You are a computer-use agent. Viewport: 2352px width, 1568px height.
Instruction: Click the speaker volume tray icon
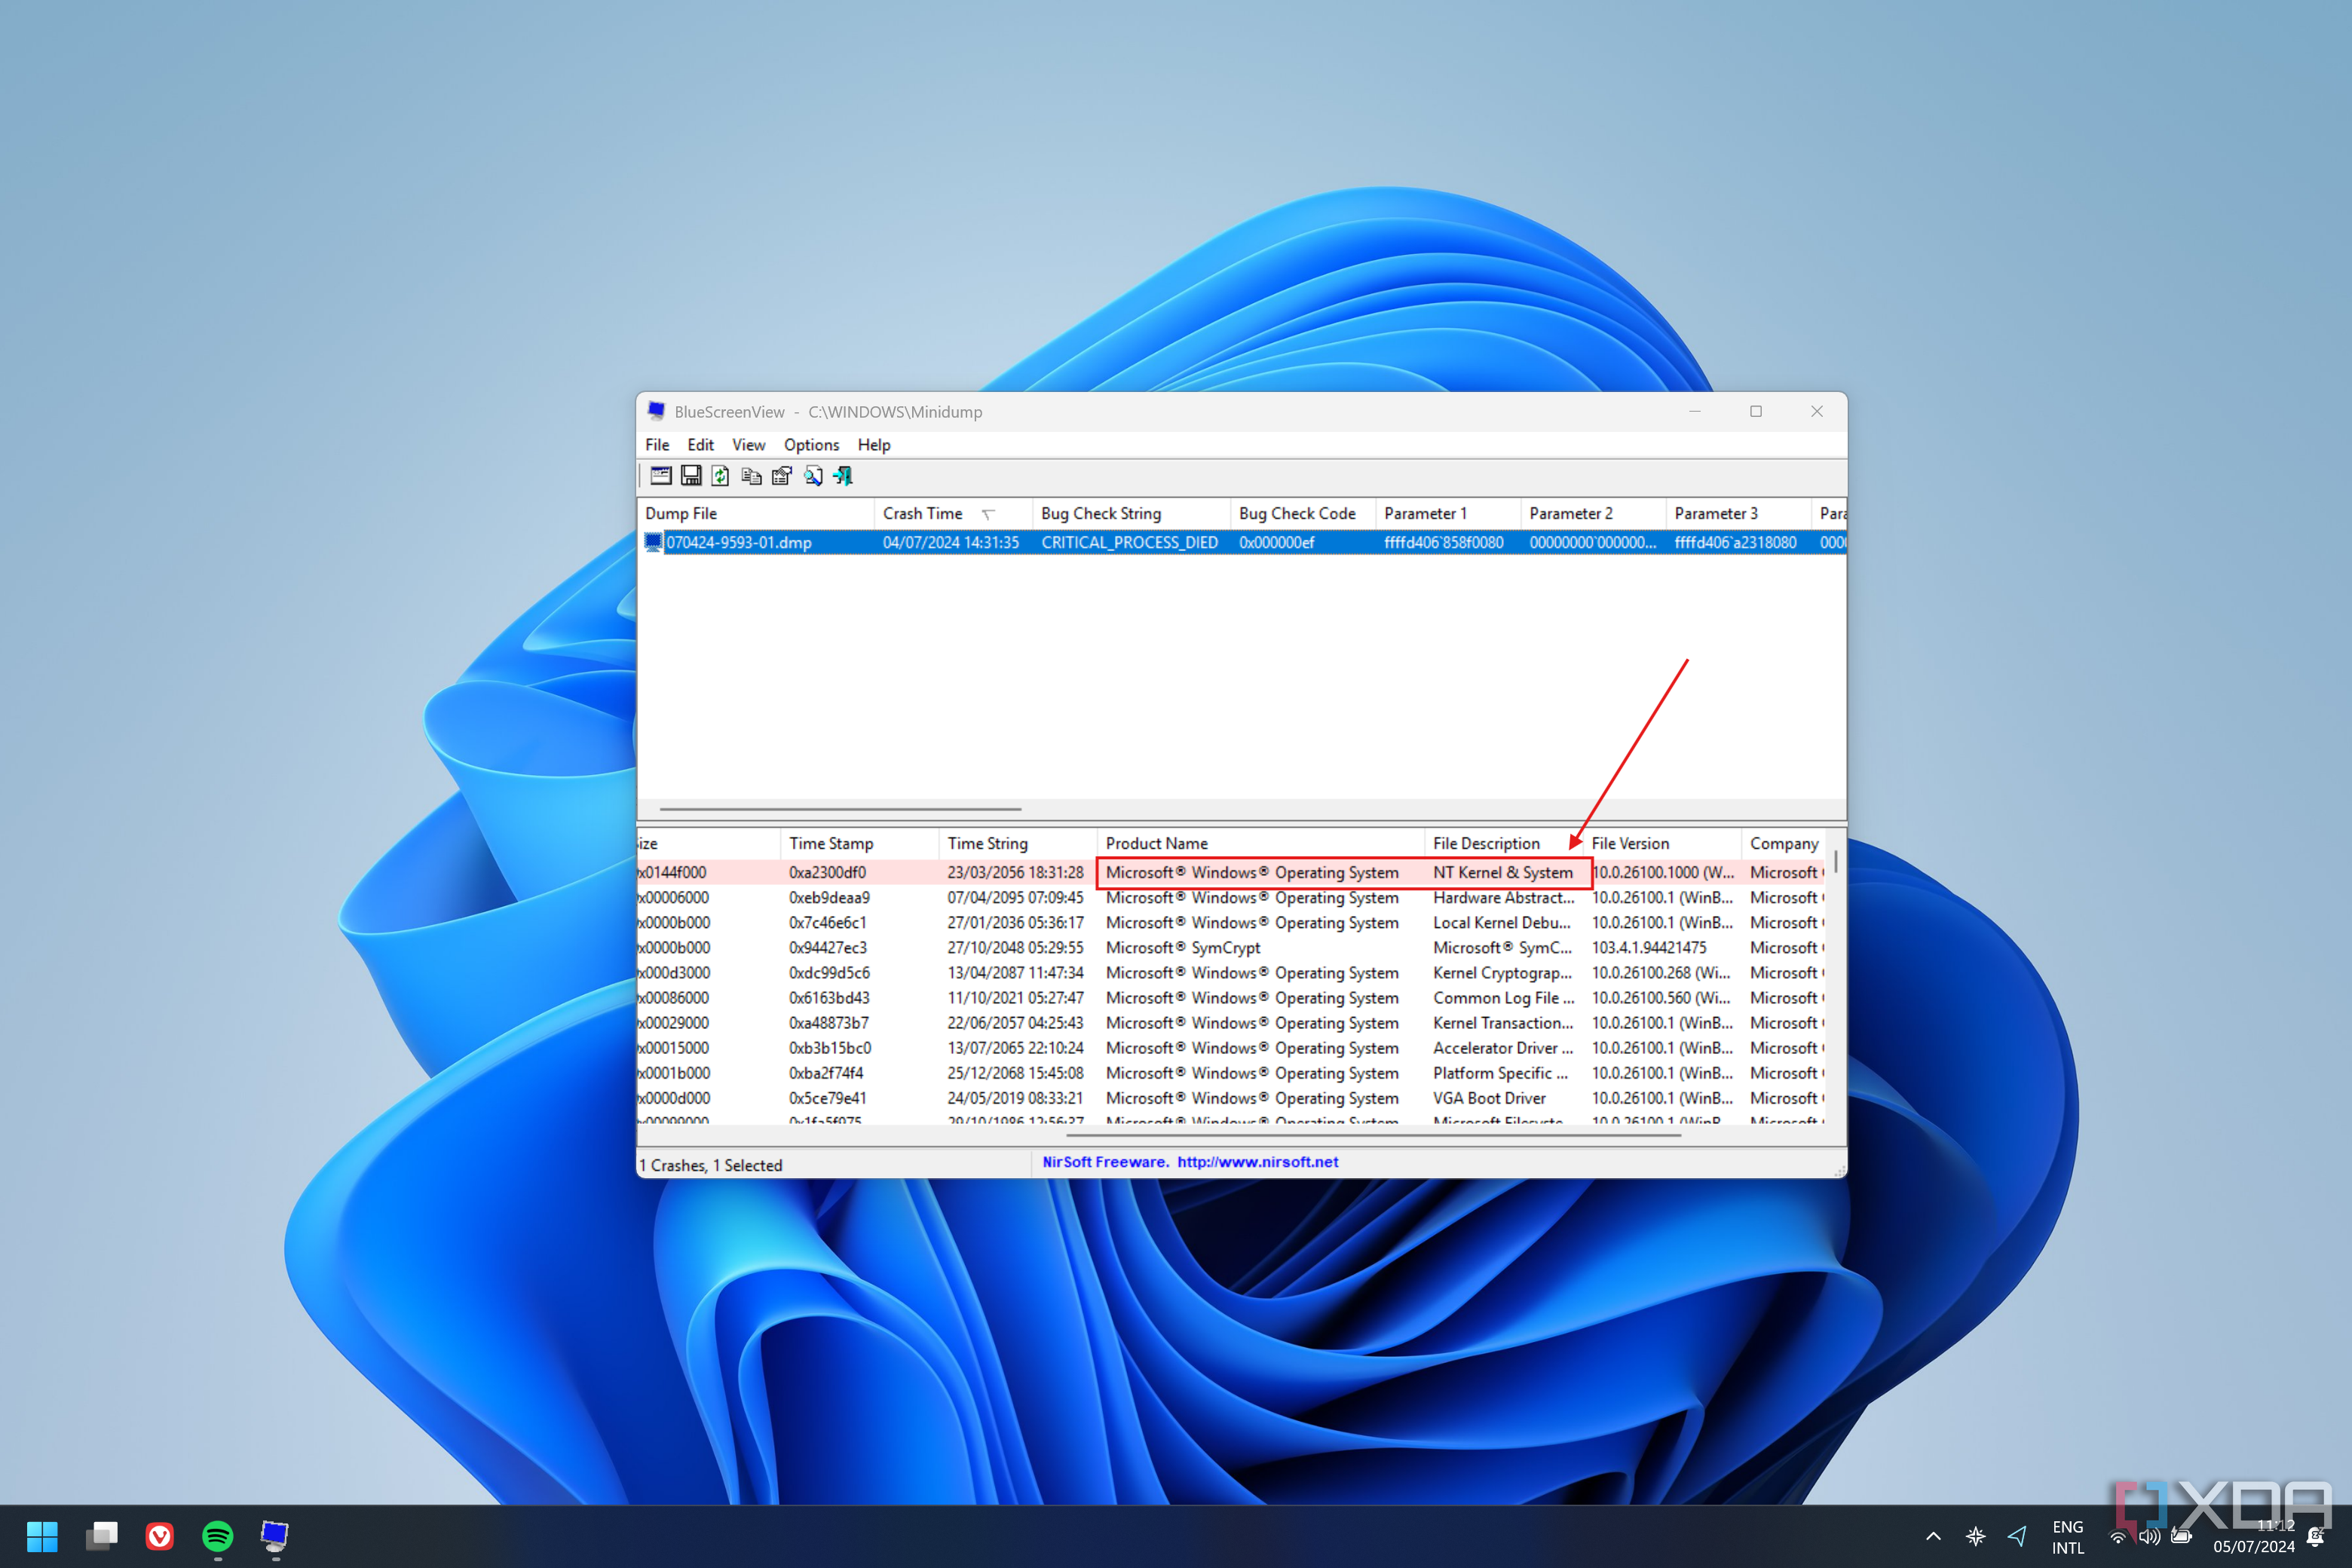(x=2149, y=1537)
